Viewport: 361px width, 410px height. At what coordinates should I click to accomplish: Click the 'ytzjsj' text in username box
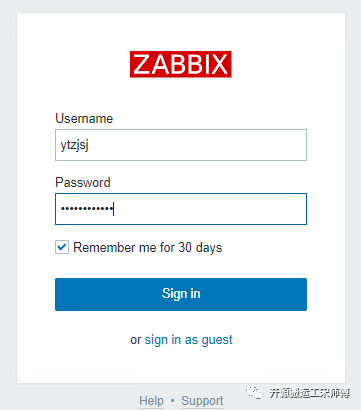pos(75,145)
